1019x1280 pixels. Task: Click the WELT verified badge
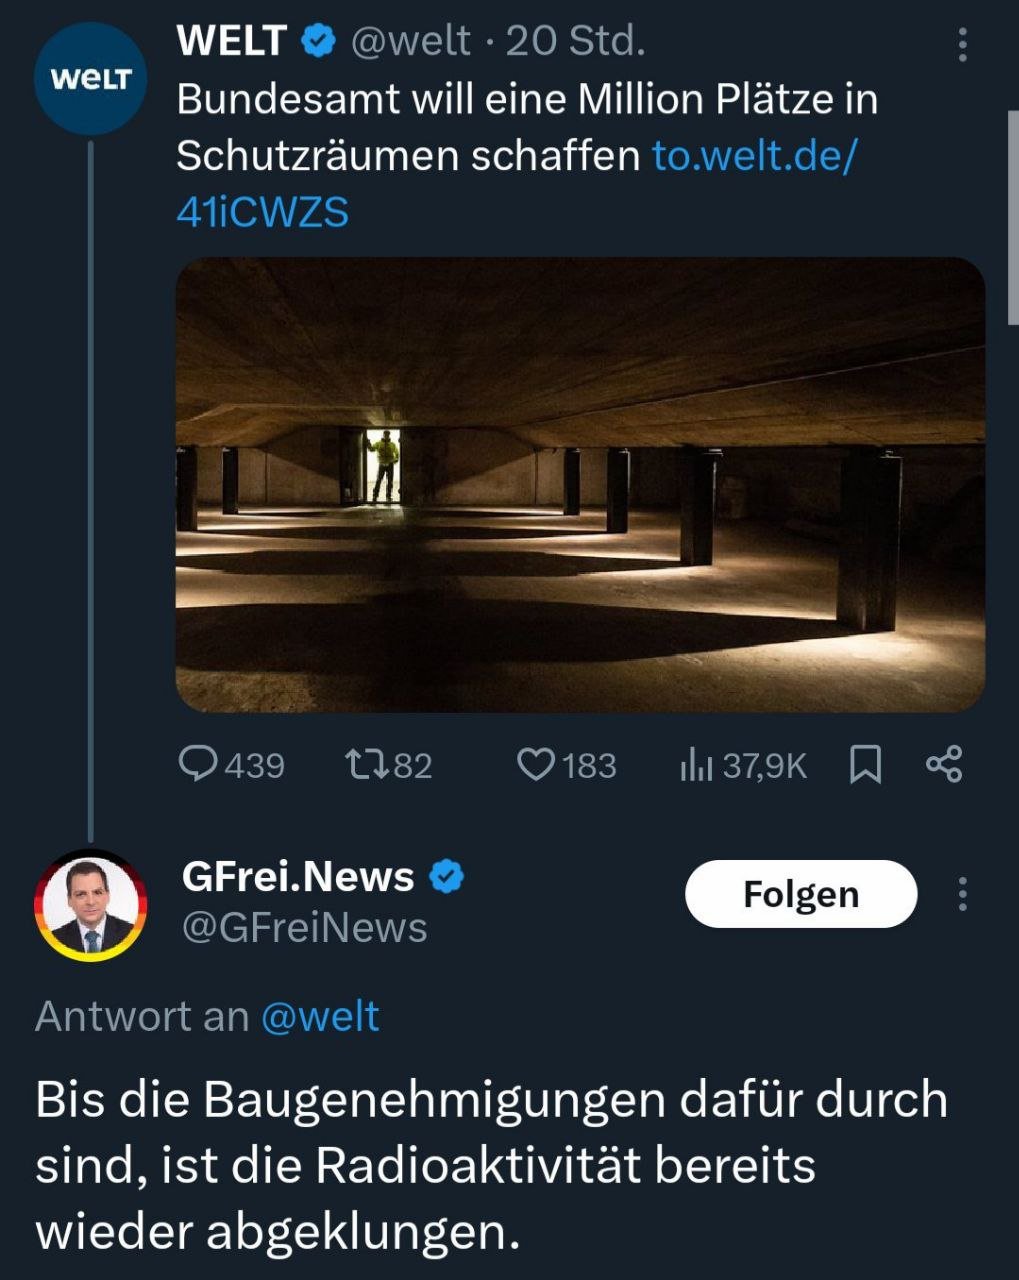pos(318,42)
